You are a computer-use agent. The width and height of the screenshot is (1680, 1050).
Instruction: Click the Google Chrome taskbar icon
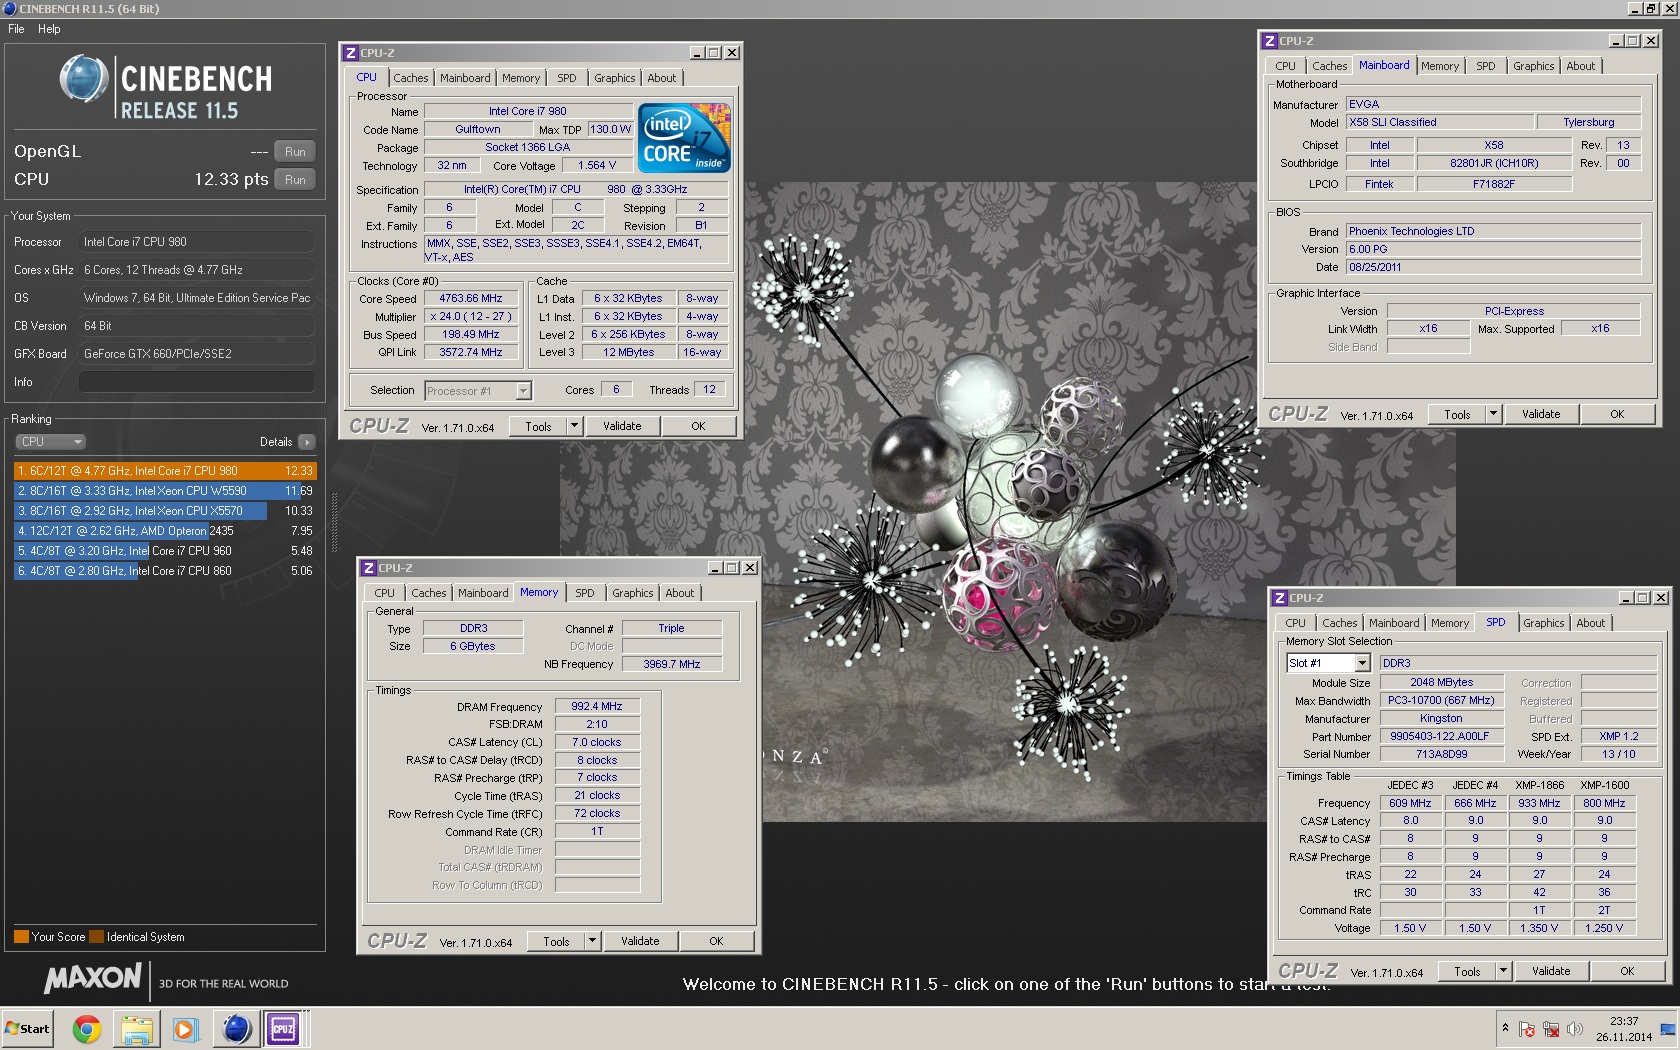point(87,1029)
